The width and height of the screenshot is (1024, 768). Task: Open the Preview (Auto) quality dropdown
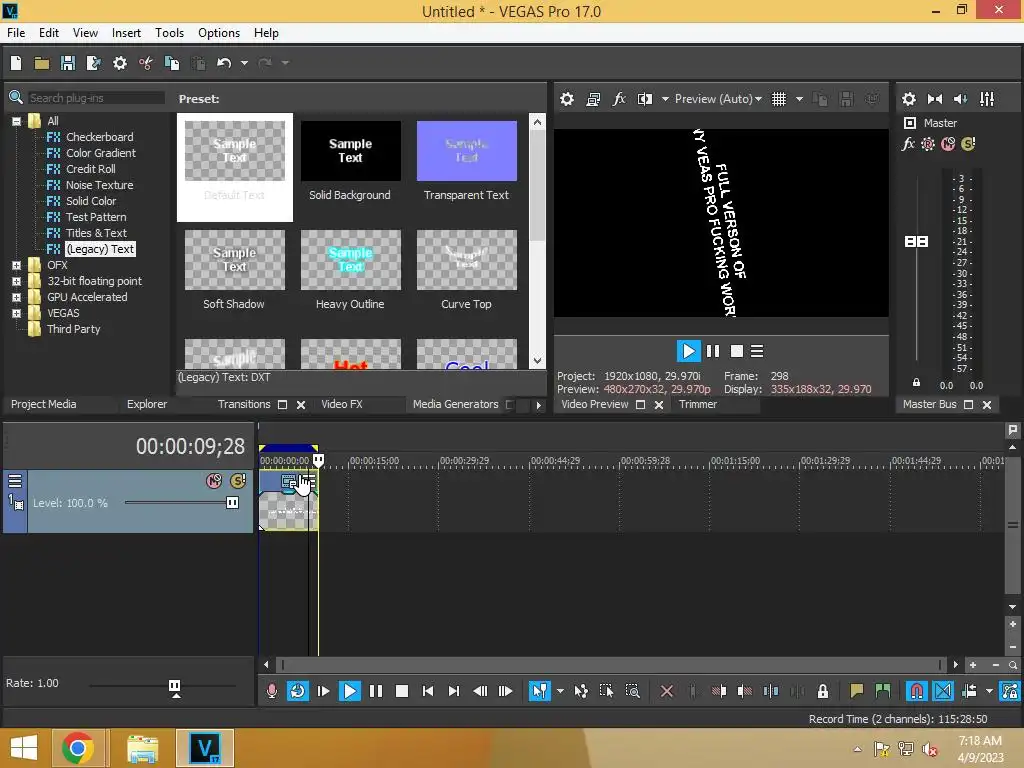[x=718, y=99]
